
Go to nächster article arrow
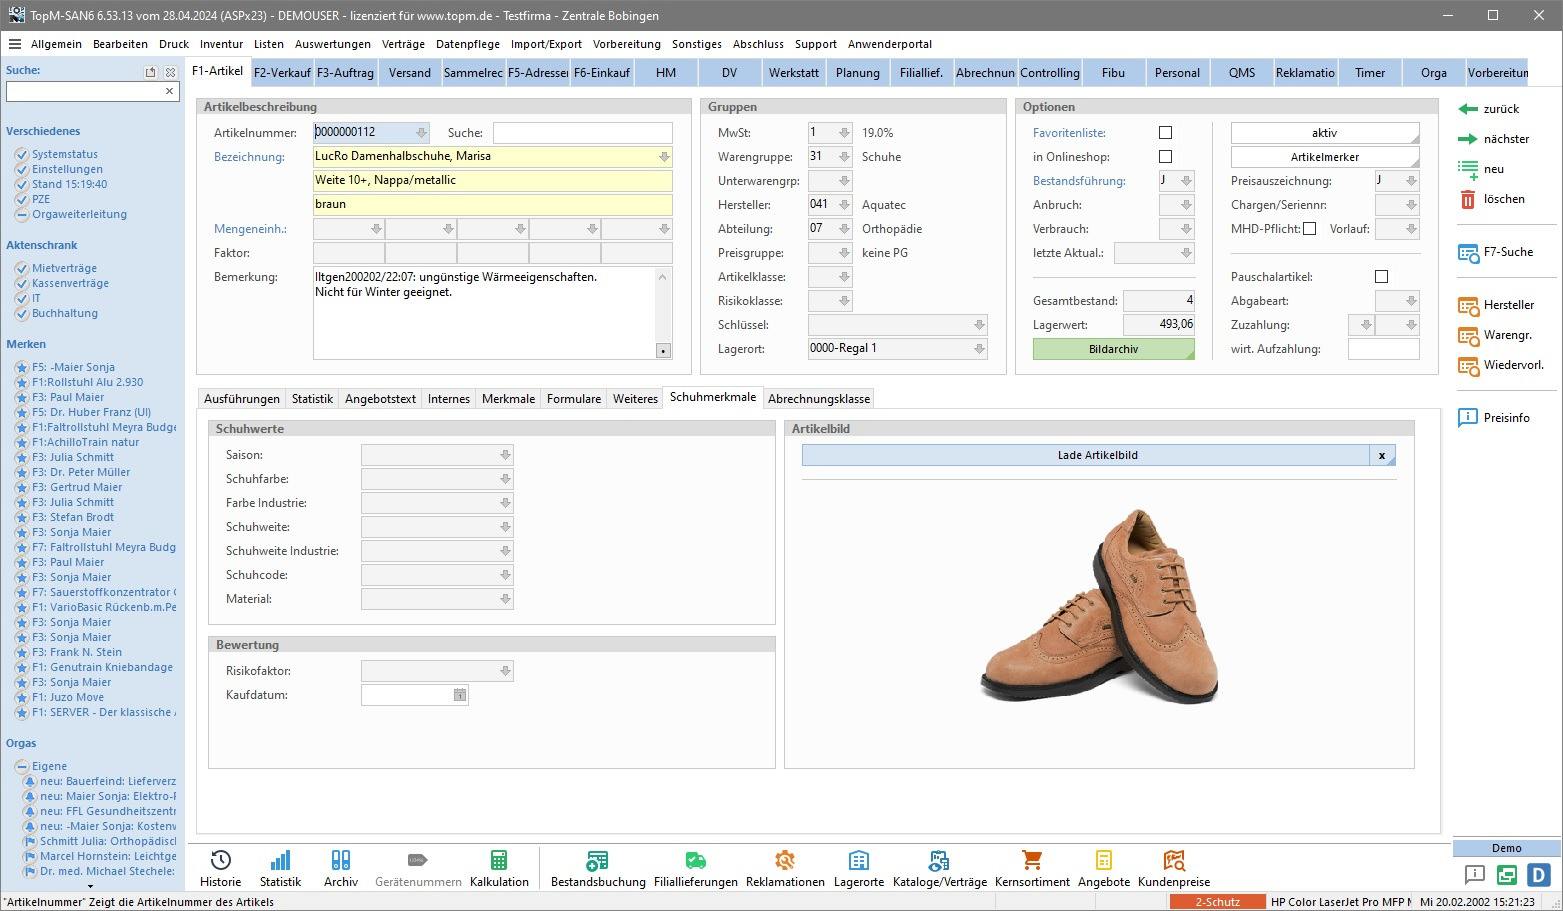coord(1468,139)
